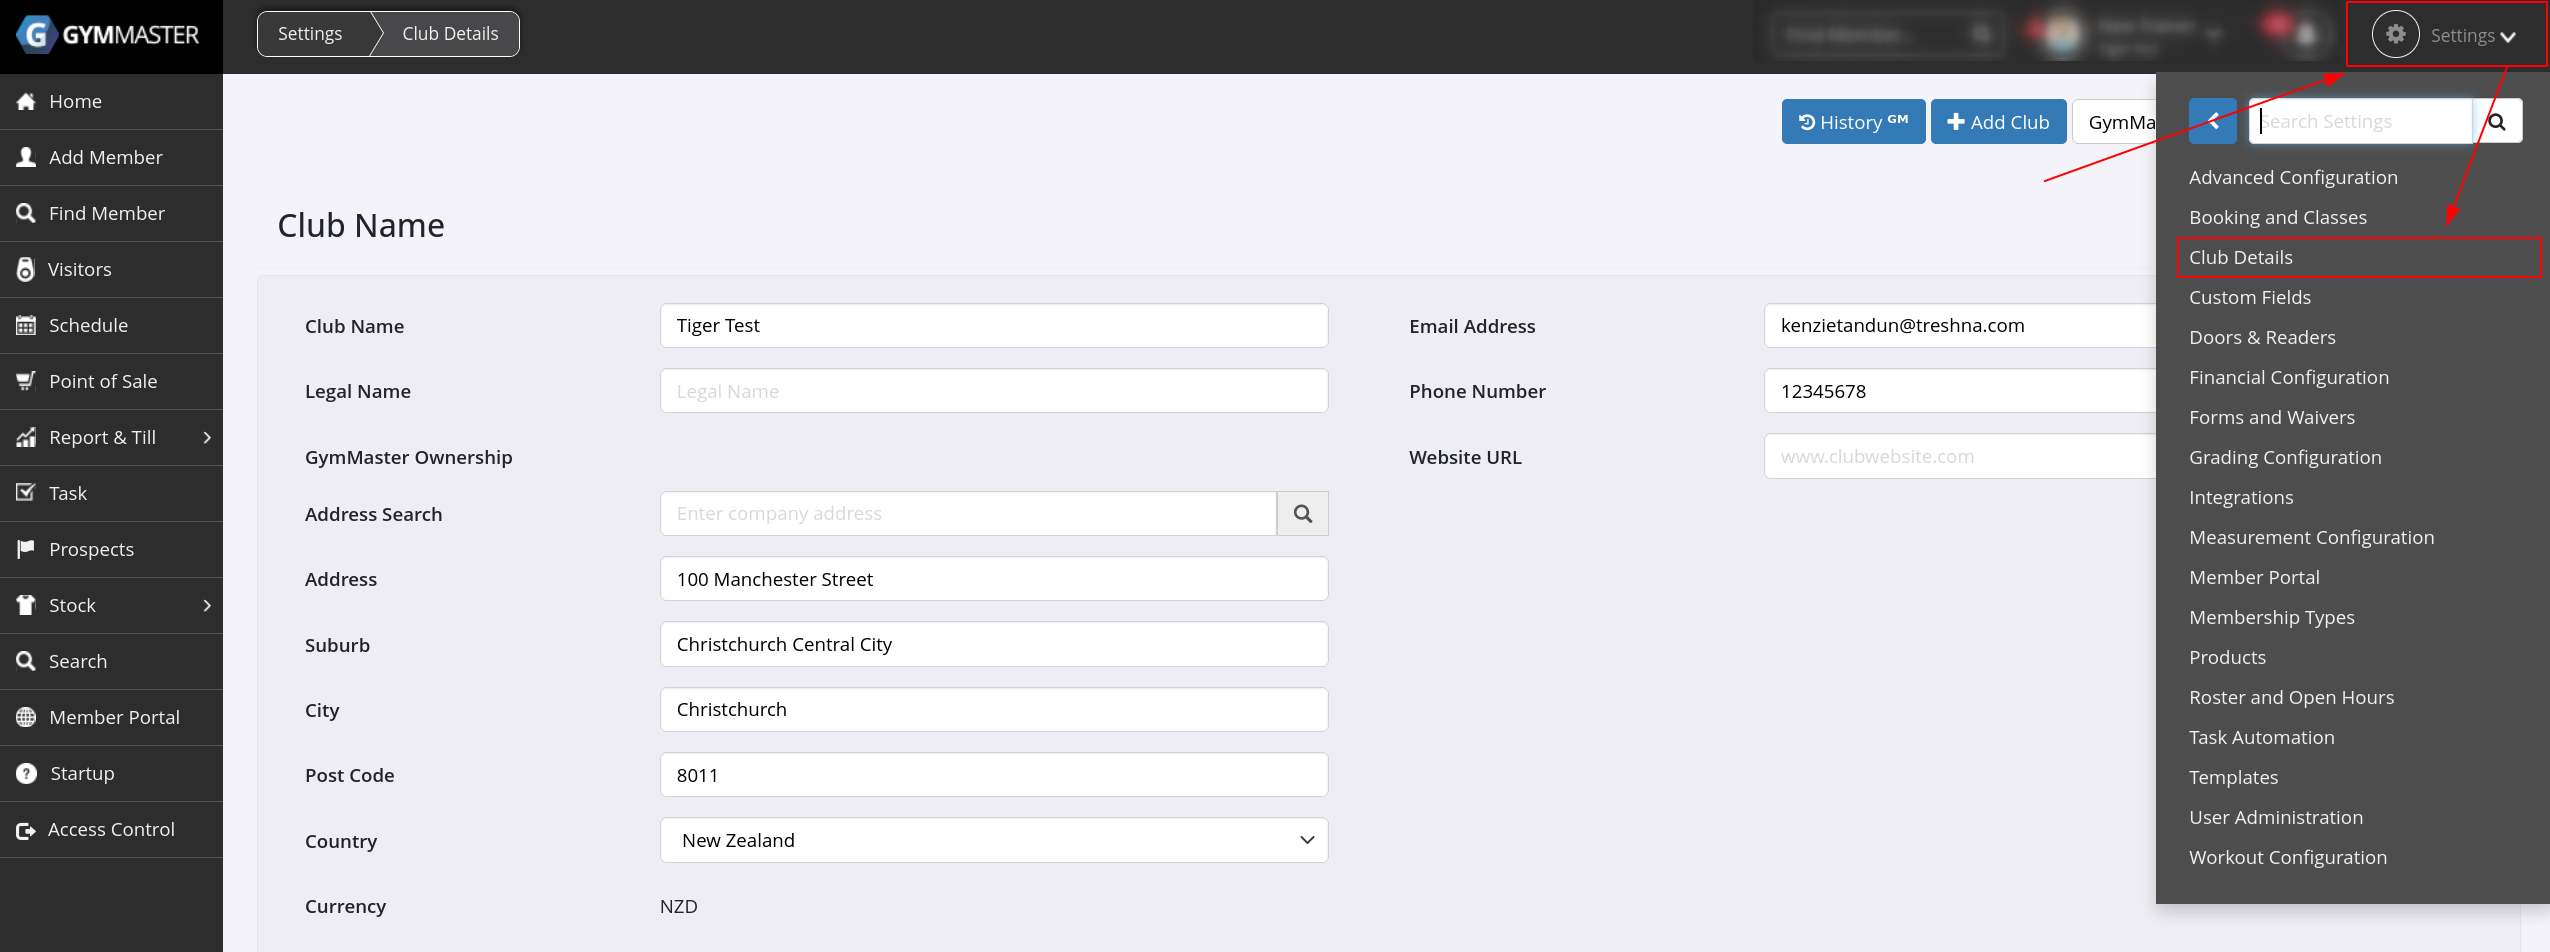
Task: Select Membership Types from settings menu
Action: [2271, 617]
